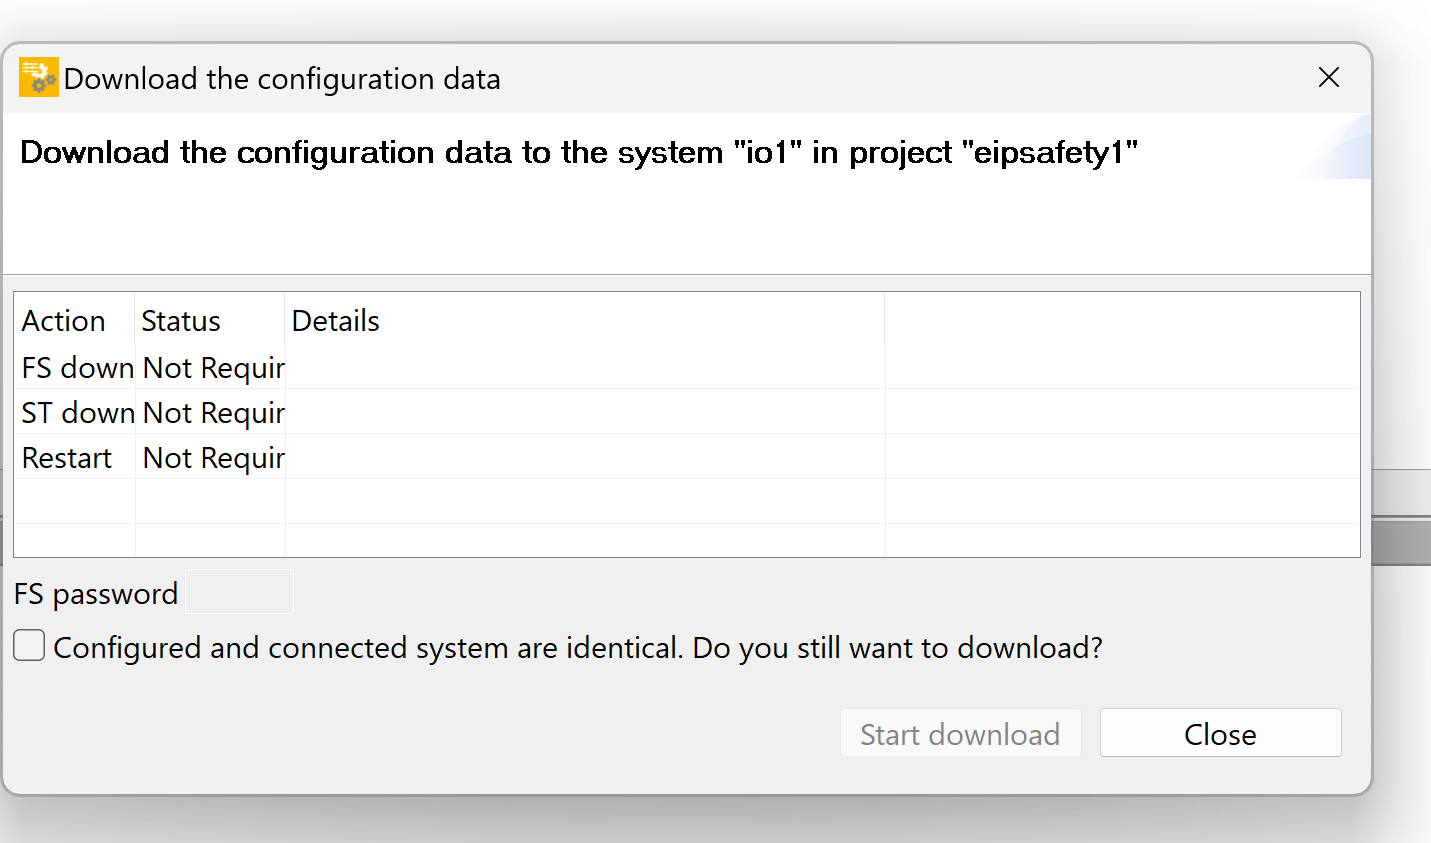Select the Restart action row
1431x843 pixels.
(687, 457)
